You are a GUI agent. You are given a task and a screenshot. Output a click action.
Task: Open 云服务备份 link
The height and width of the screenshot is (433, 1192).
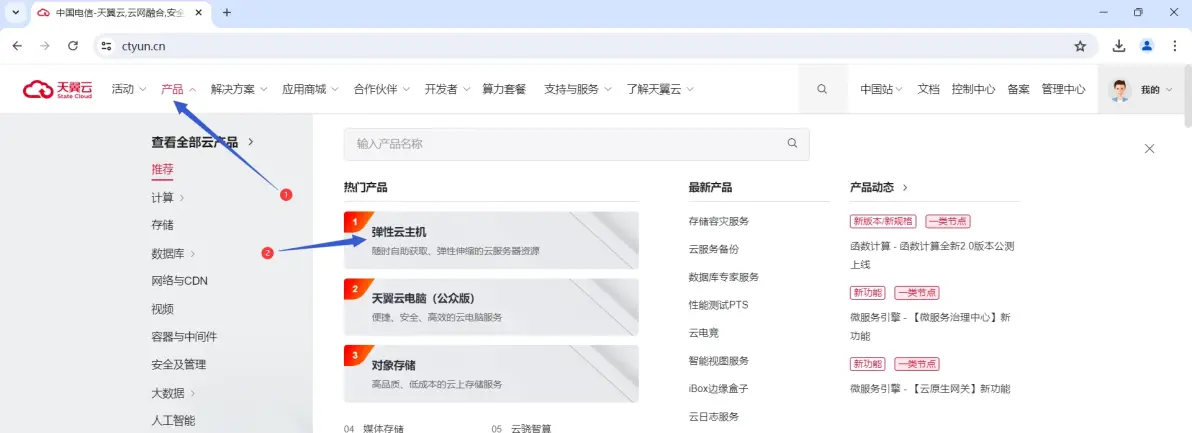714,249
